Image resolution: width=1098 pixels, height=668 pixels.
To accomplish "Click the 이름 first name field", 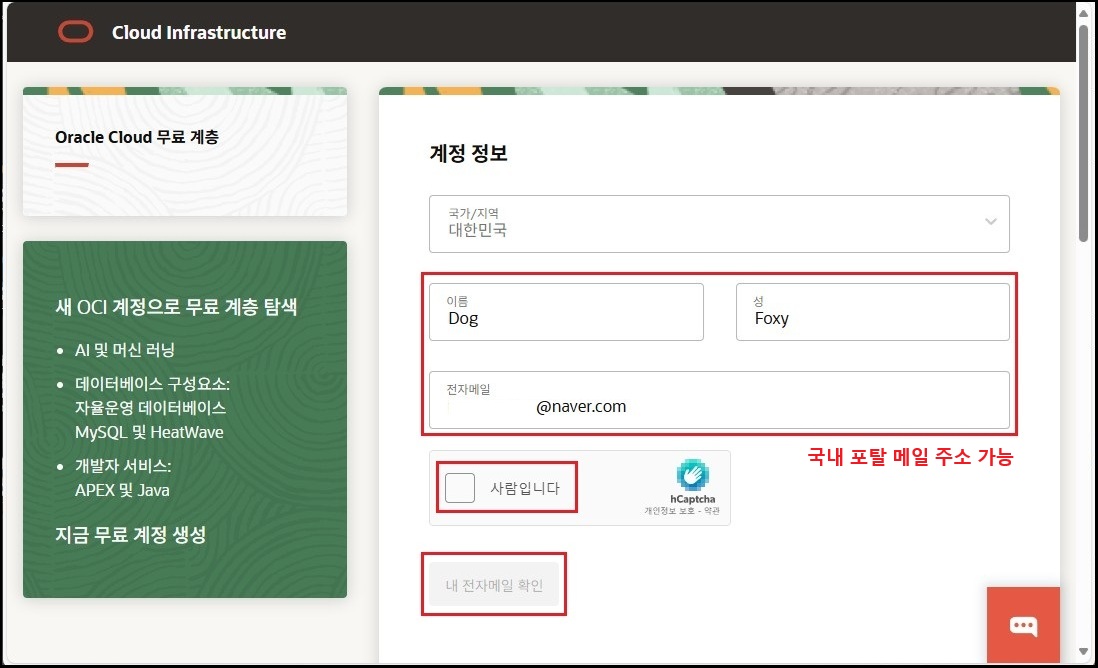I will point(566,312).
